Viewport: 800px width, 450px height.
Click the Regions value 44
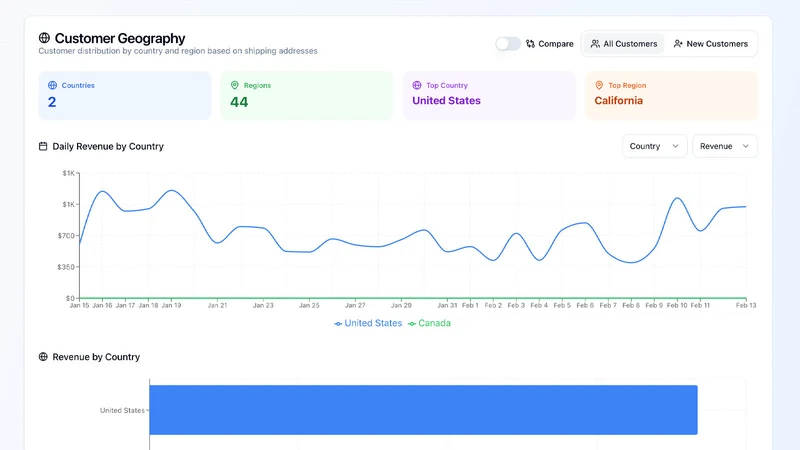click(239, 102)
